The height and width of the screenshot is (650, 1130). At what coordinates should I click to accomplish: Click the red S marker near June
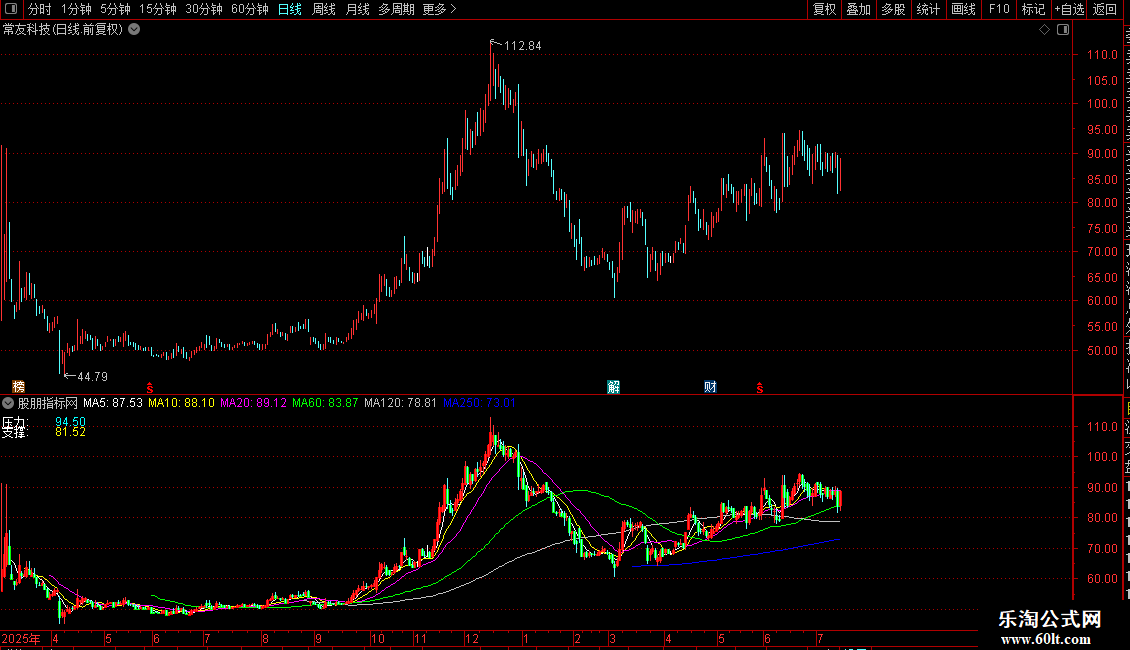click(x=150, y=388)
